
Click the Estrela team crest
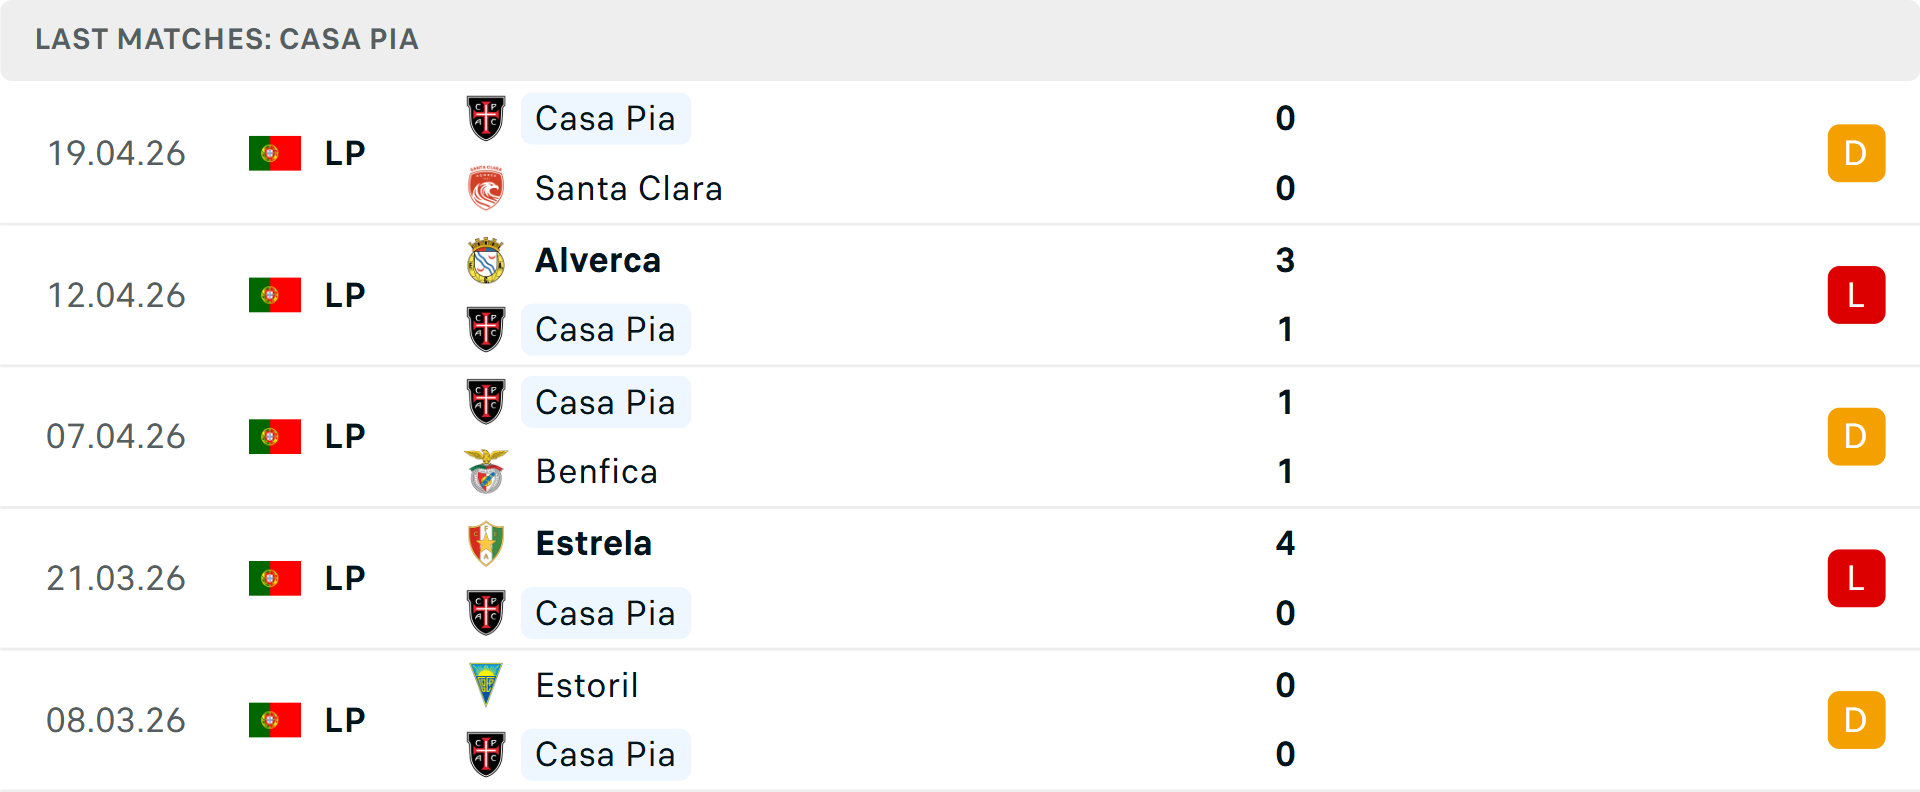tap(486, 543)
